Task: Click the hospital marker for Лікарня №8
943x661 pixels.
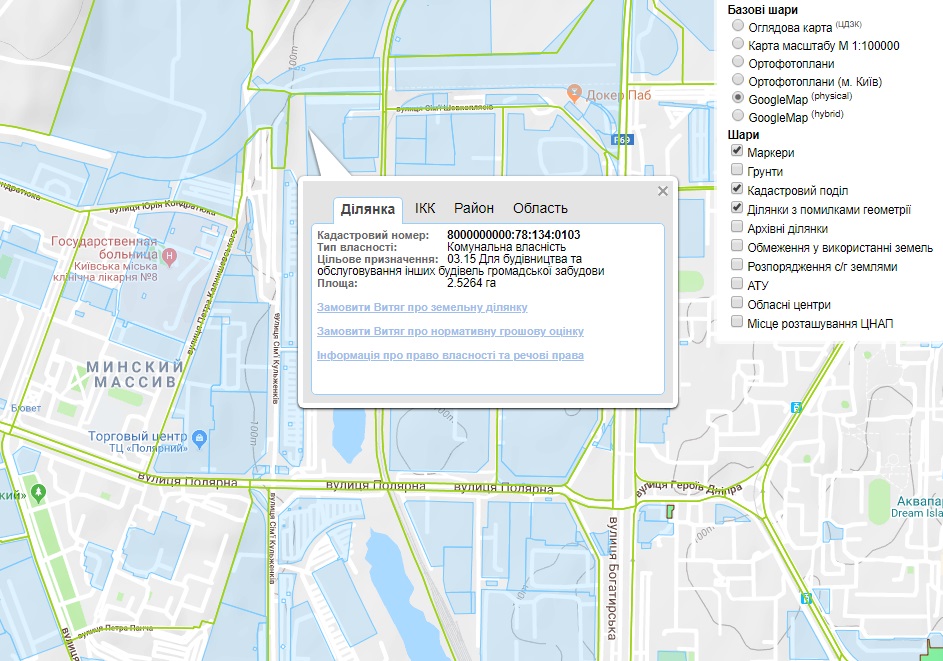Action: tap(169, 257)
